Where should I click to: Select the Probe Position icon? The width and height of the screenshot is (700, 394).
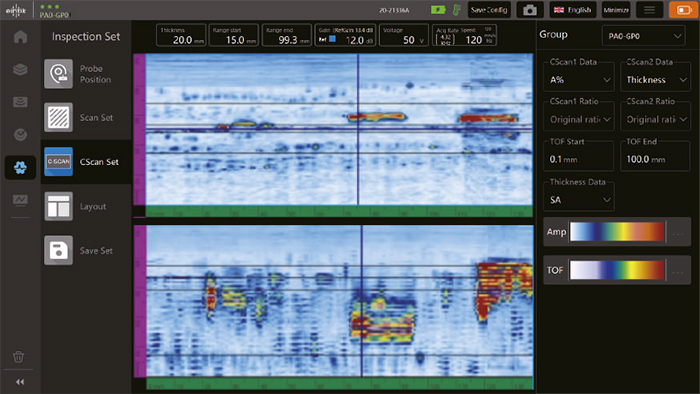(58, 74)
